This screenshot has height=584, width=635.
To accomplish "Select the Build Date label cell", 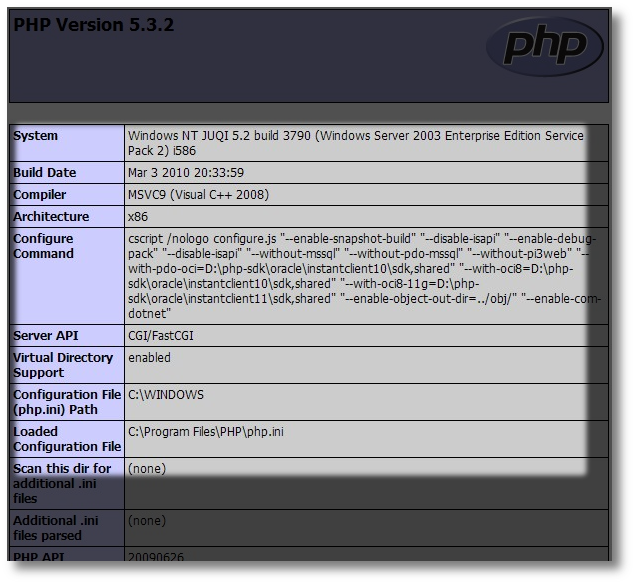I will click(x=45, y=173).
